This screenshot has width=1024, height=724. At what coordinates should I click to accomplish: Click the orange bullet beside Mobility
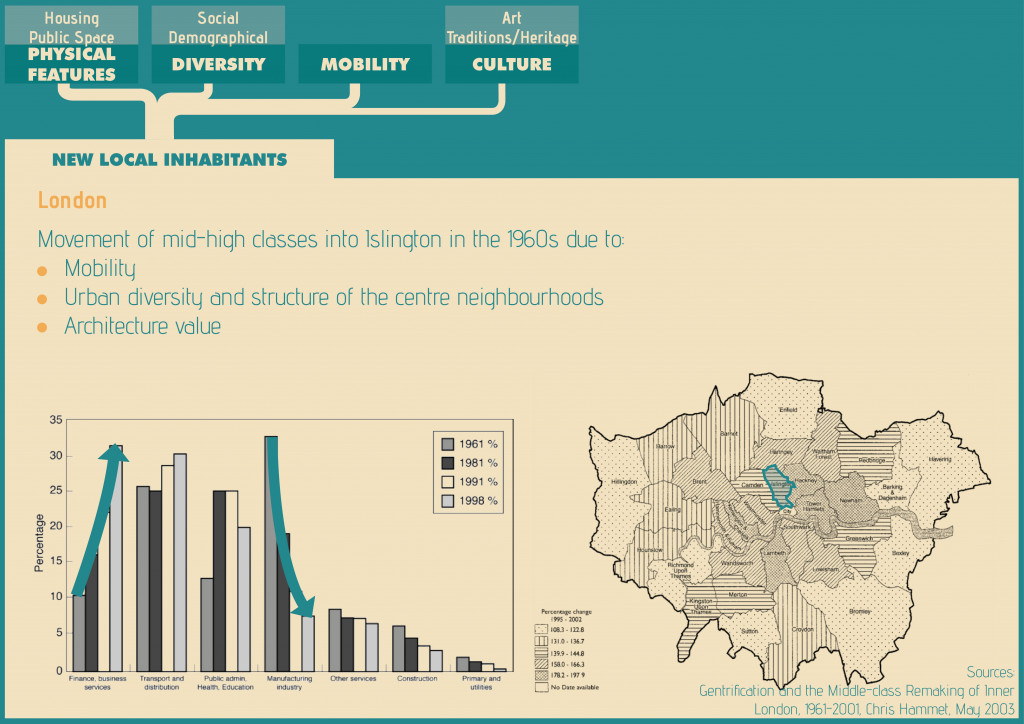coord(42,271)
